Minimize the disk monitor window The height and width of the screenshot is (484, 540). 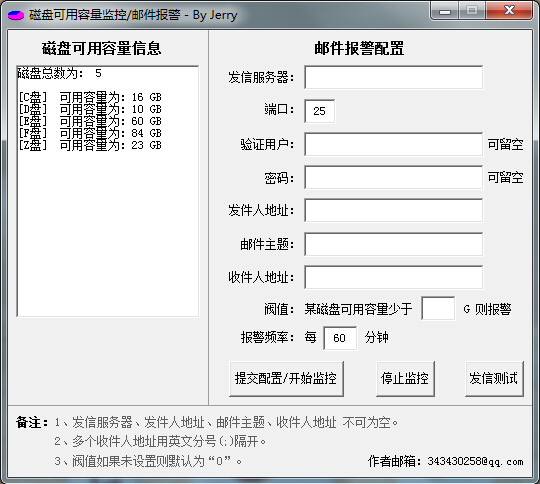coord(445,11)
